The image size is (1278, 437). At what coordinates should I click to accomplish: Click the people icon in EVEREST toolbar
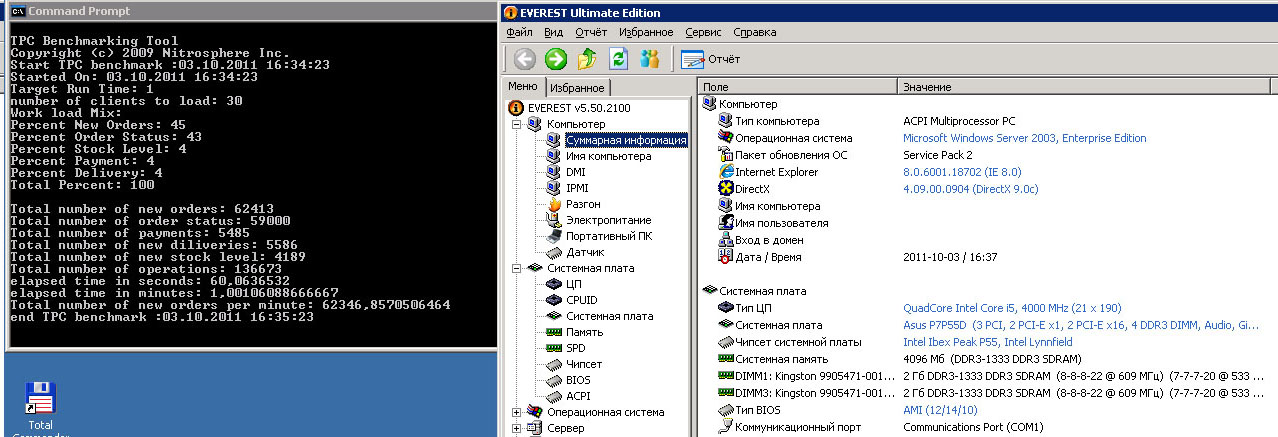649,59
